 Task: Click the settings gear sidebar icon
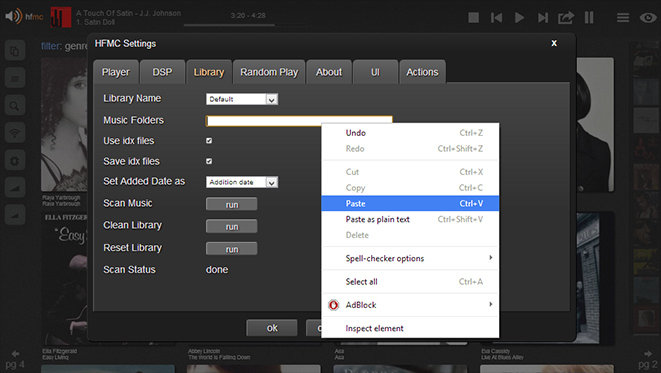(15, 160)
